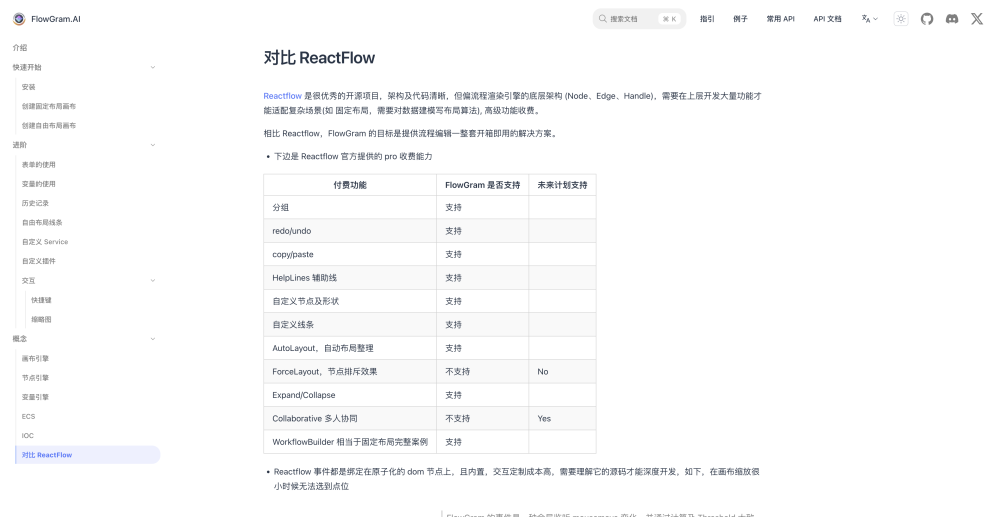
Task: Click the Expand/Collapse table cell
Action: (350, 395)
